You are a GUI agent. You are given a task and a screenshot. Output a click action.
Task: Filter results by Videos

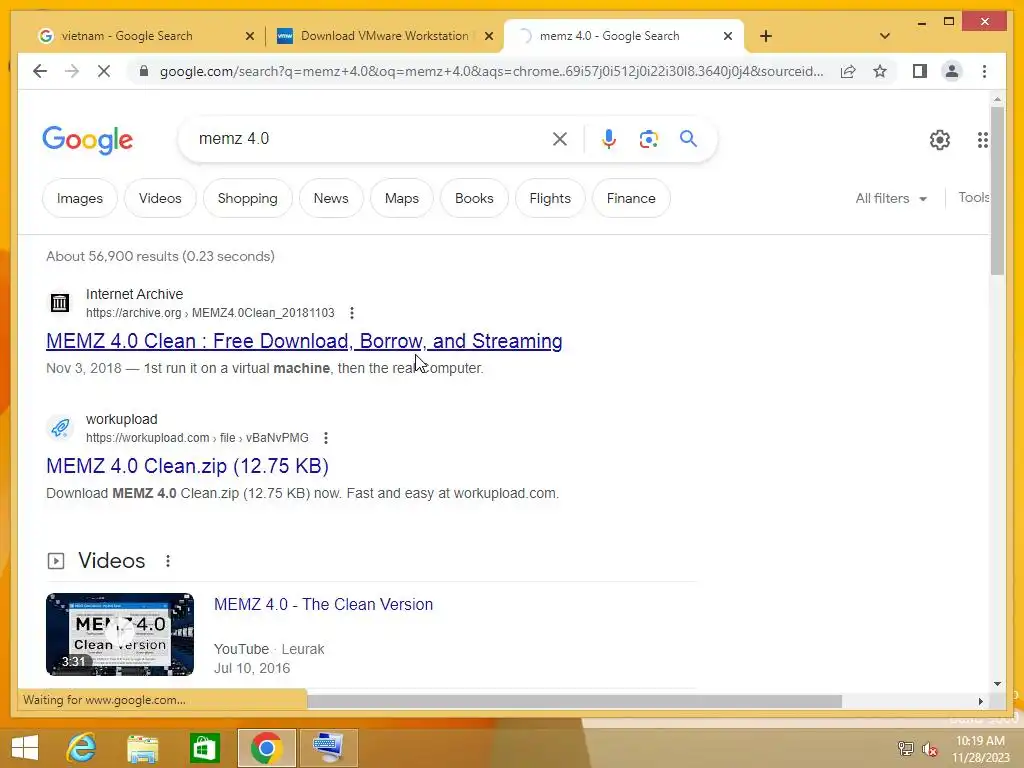click(x=160, y=199)
